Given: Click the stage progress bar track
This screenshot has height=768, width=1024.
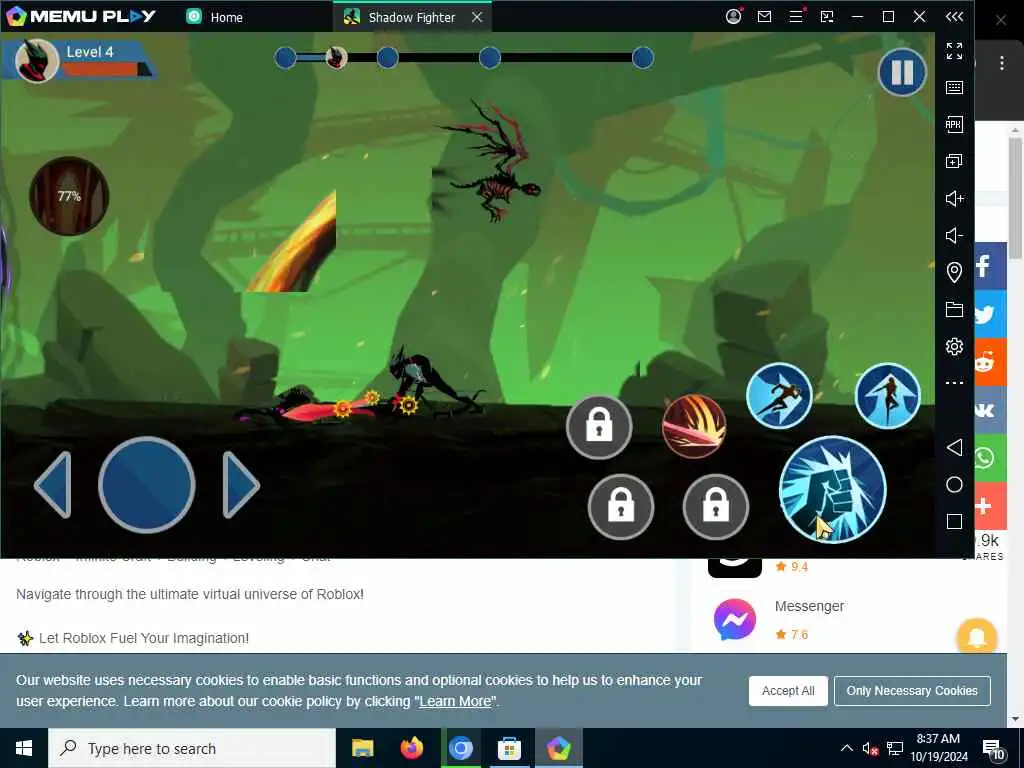Looking at the screenshot, I should (464, 58).
